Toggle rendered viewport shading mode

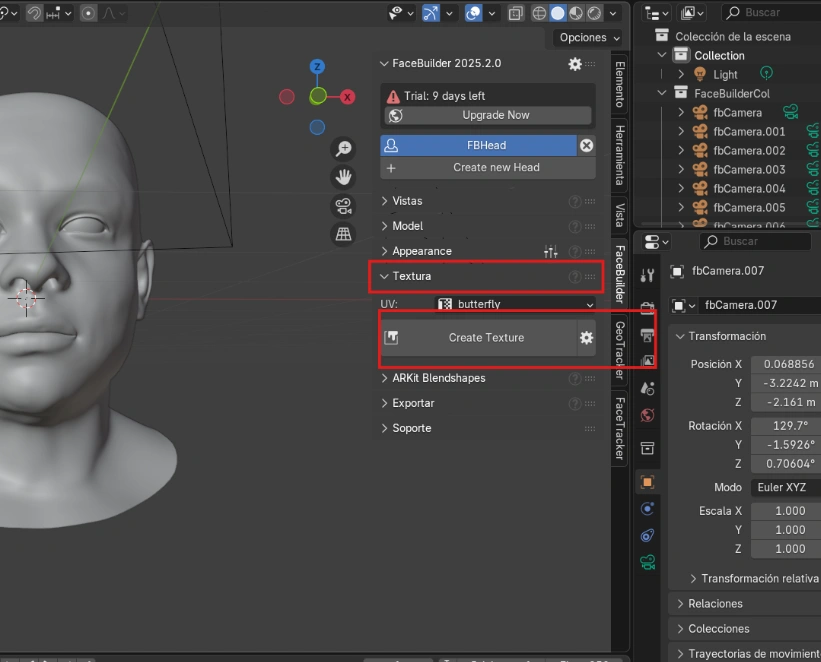[x=594, y=13]
